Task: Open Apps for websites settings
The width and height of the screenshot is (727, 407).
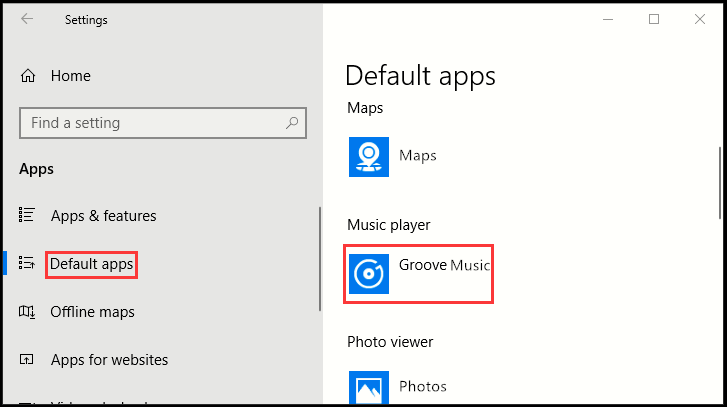Action: click(109, 360)
